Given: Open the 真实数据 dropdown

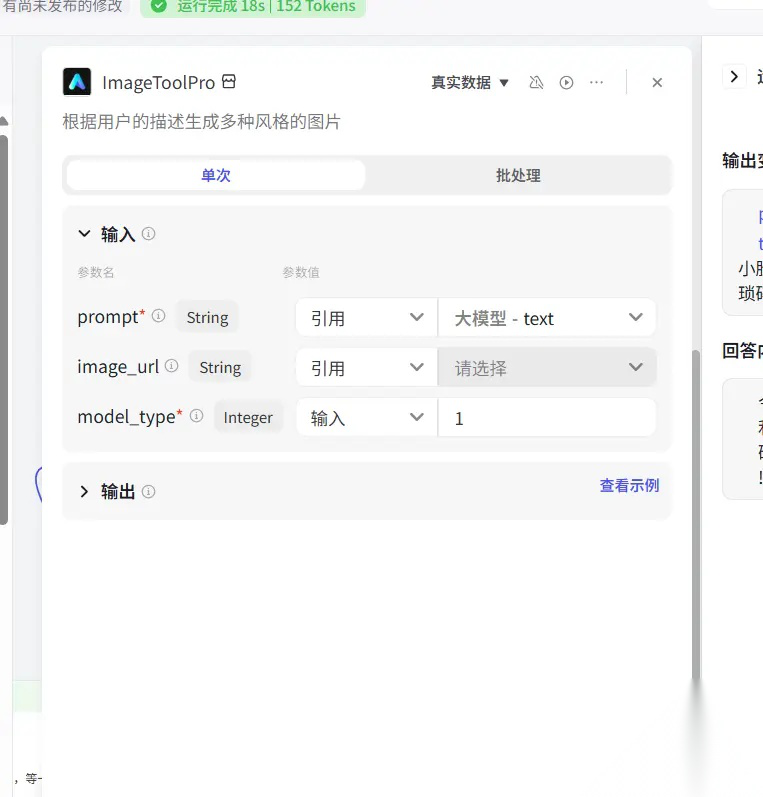Looking at the screenshot, I should tap(470, 83).
